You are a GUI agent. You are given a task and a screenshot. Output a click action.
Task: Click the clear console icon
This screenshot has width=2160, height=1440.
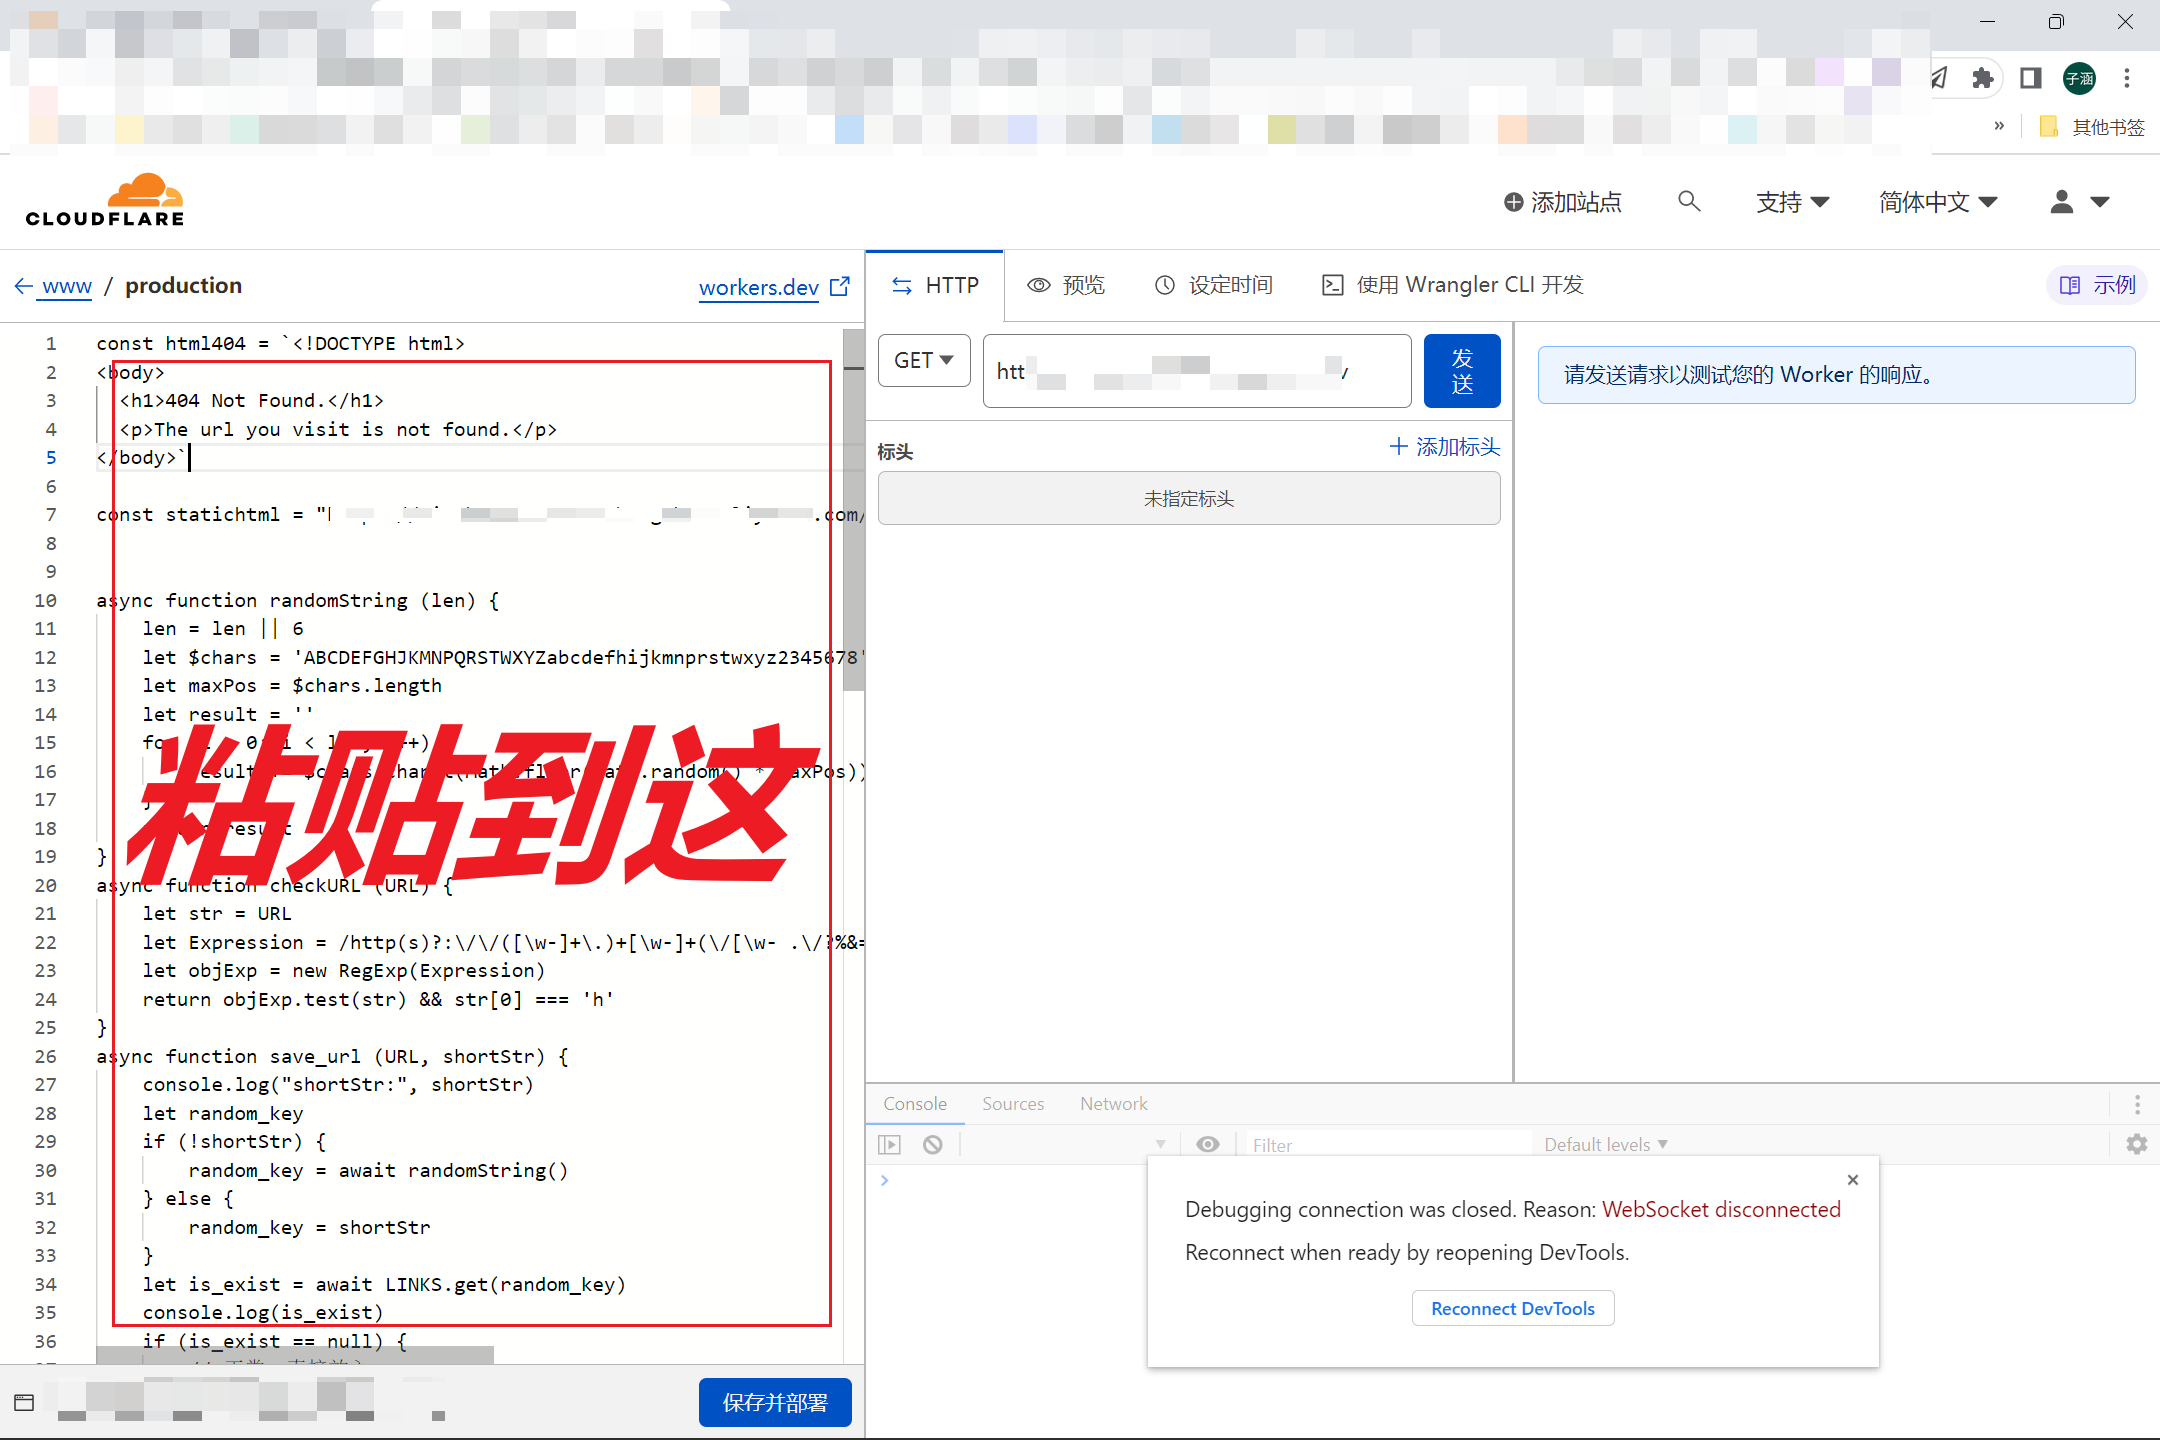coord(933,1144)
